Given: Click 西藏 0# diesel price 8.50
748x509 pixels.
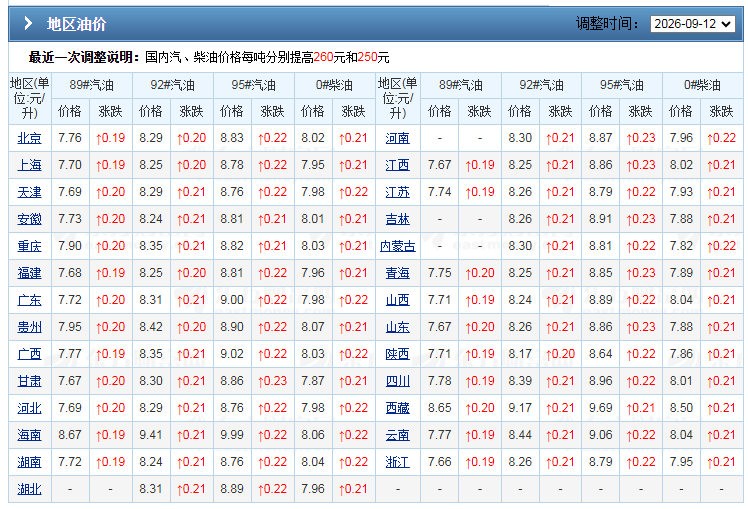Looking at the screenshot, I should click(681, 408).
